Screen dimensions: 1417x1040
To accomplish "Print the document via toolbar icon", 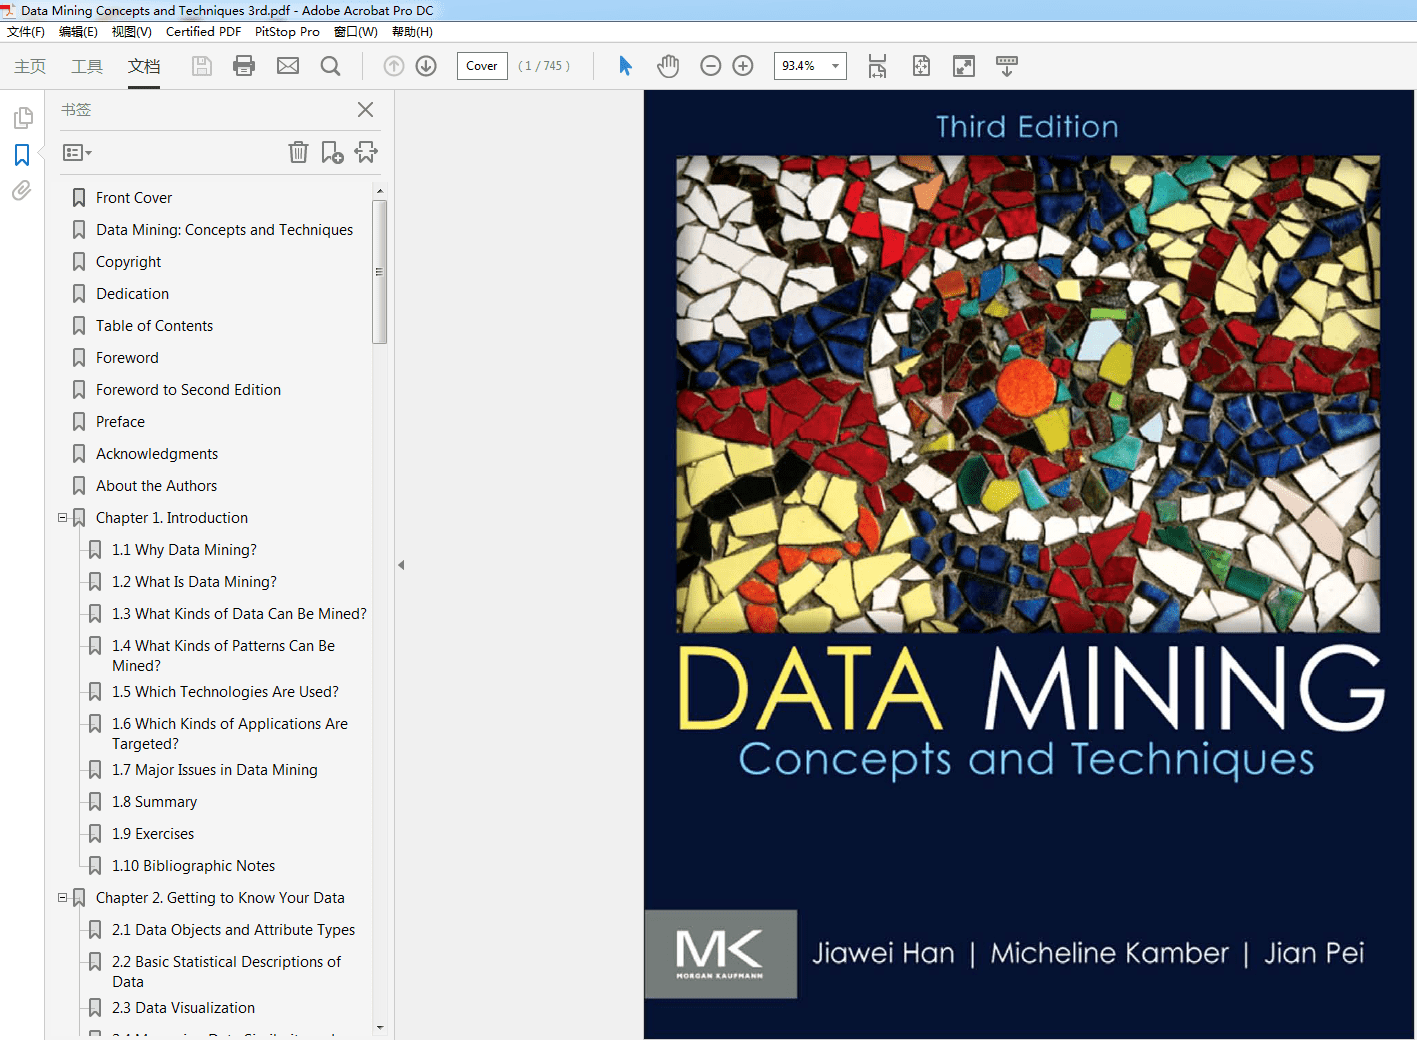I will click(243, 66).
